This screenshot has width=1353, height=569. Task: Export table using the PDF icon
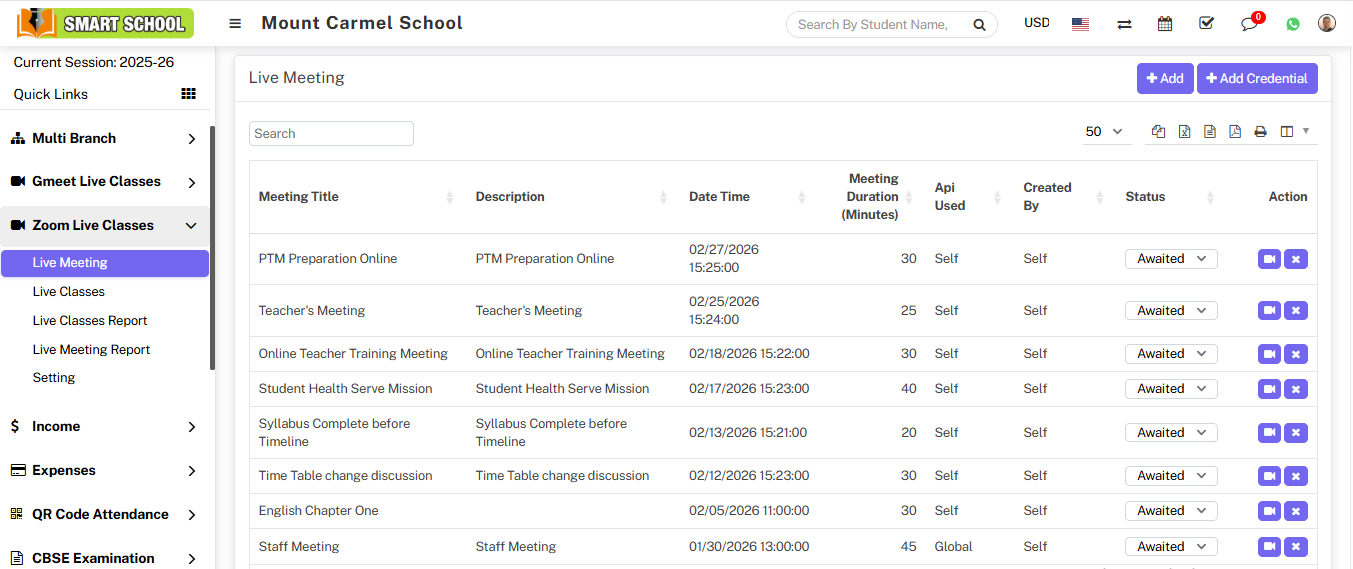[1235, 132]
